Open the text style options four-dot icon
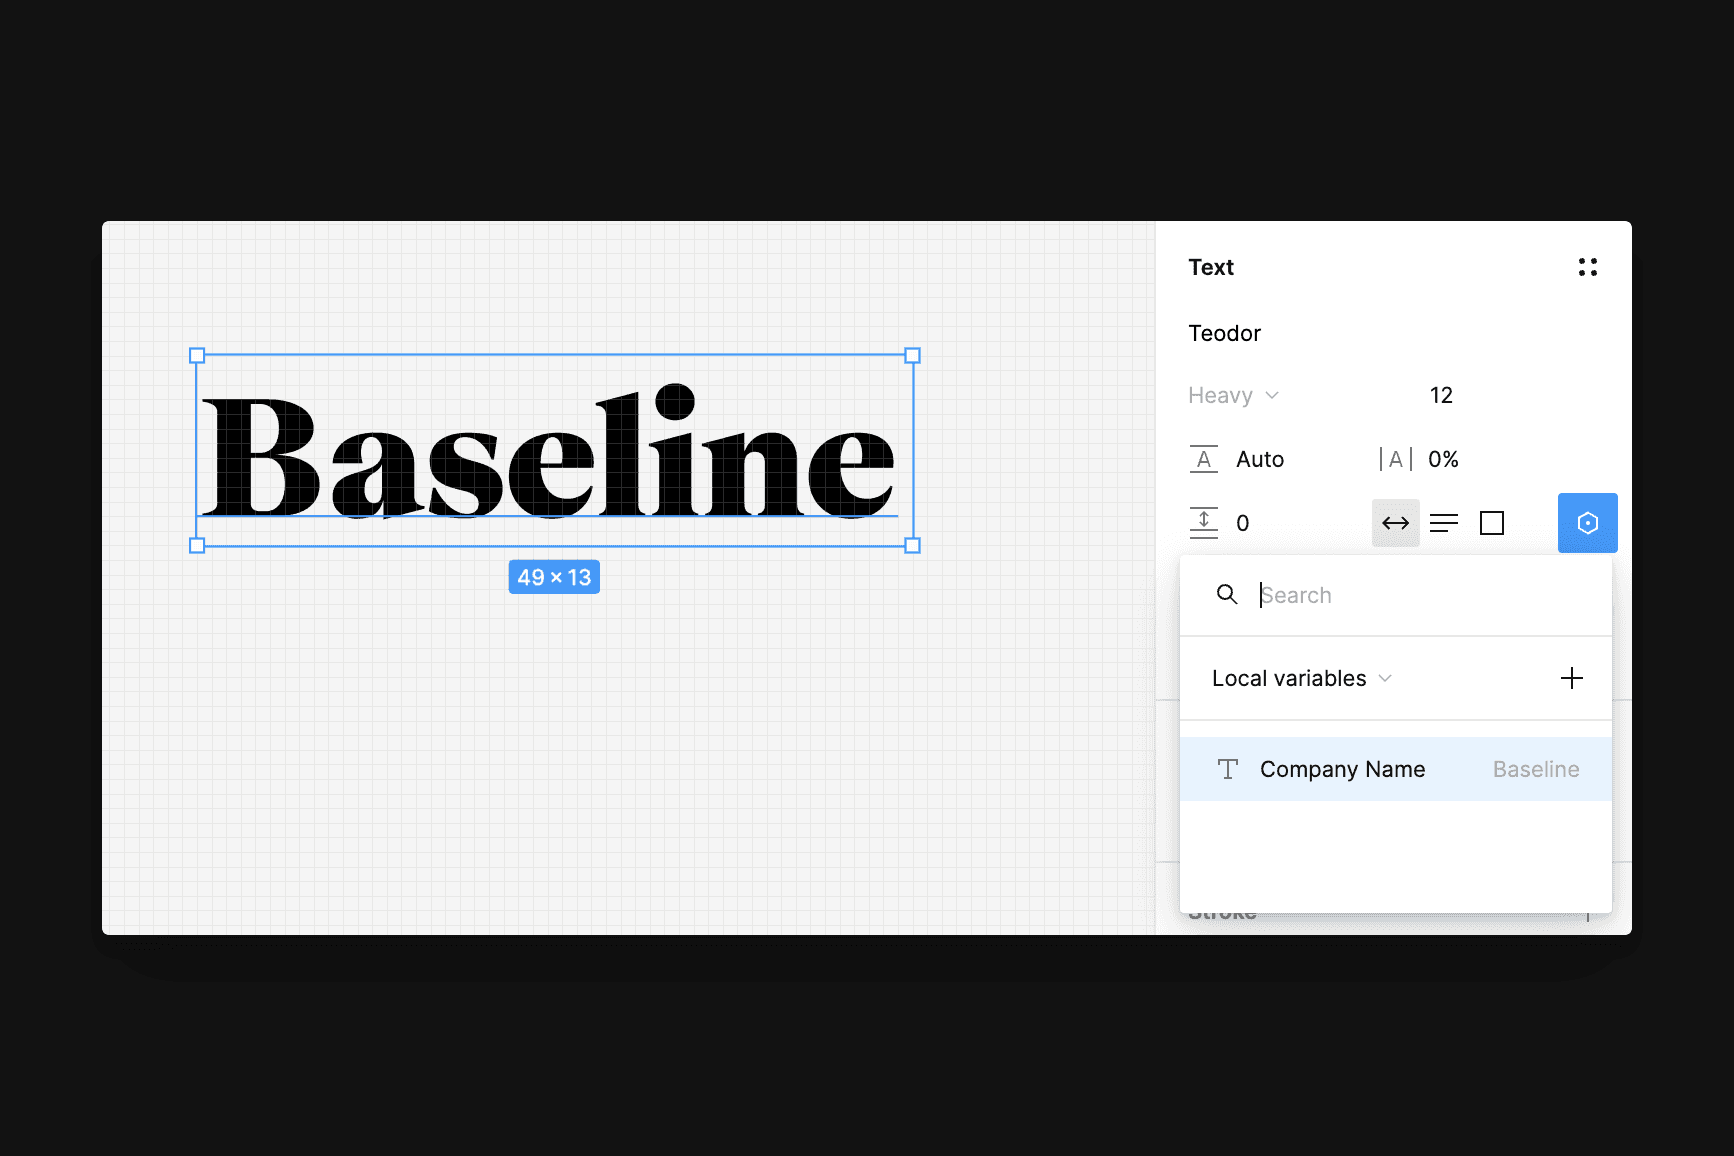 pos(1588,267)
